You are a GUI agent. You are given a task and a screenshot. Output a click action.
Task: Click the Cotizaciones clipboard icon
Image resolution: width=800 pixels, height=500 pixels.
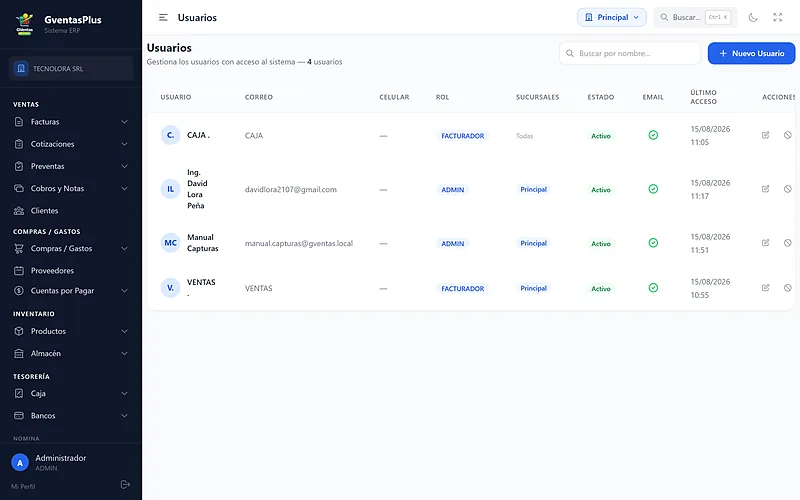(x=19, y=144)
